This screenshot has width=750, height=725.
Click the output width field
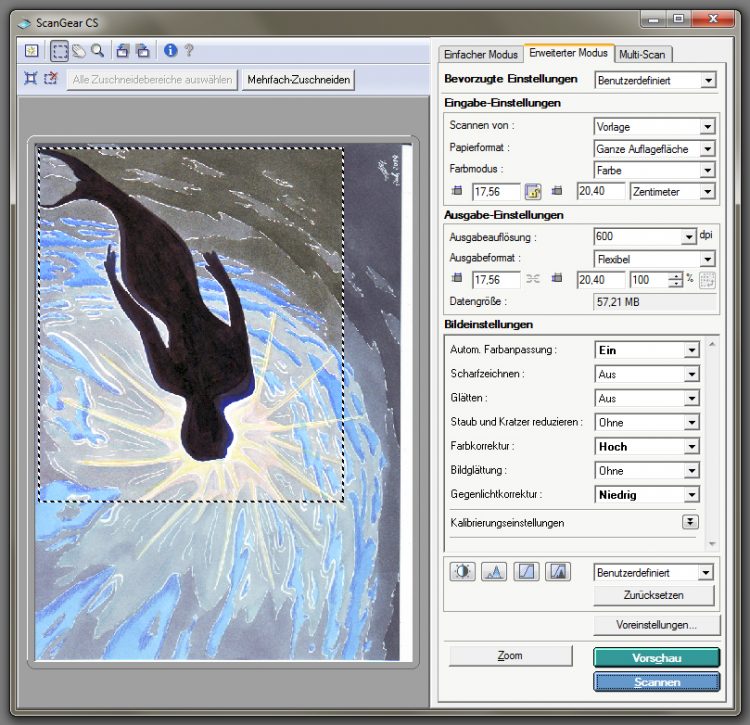(x=496, y=280)
